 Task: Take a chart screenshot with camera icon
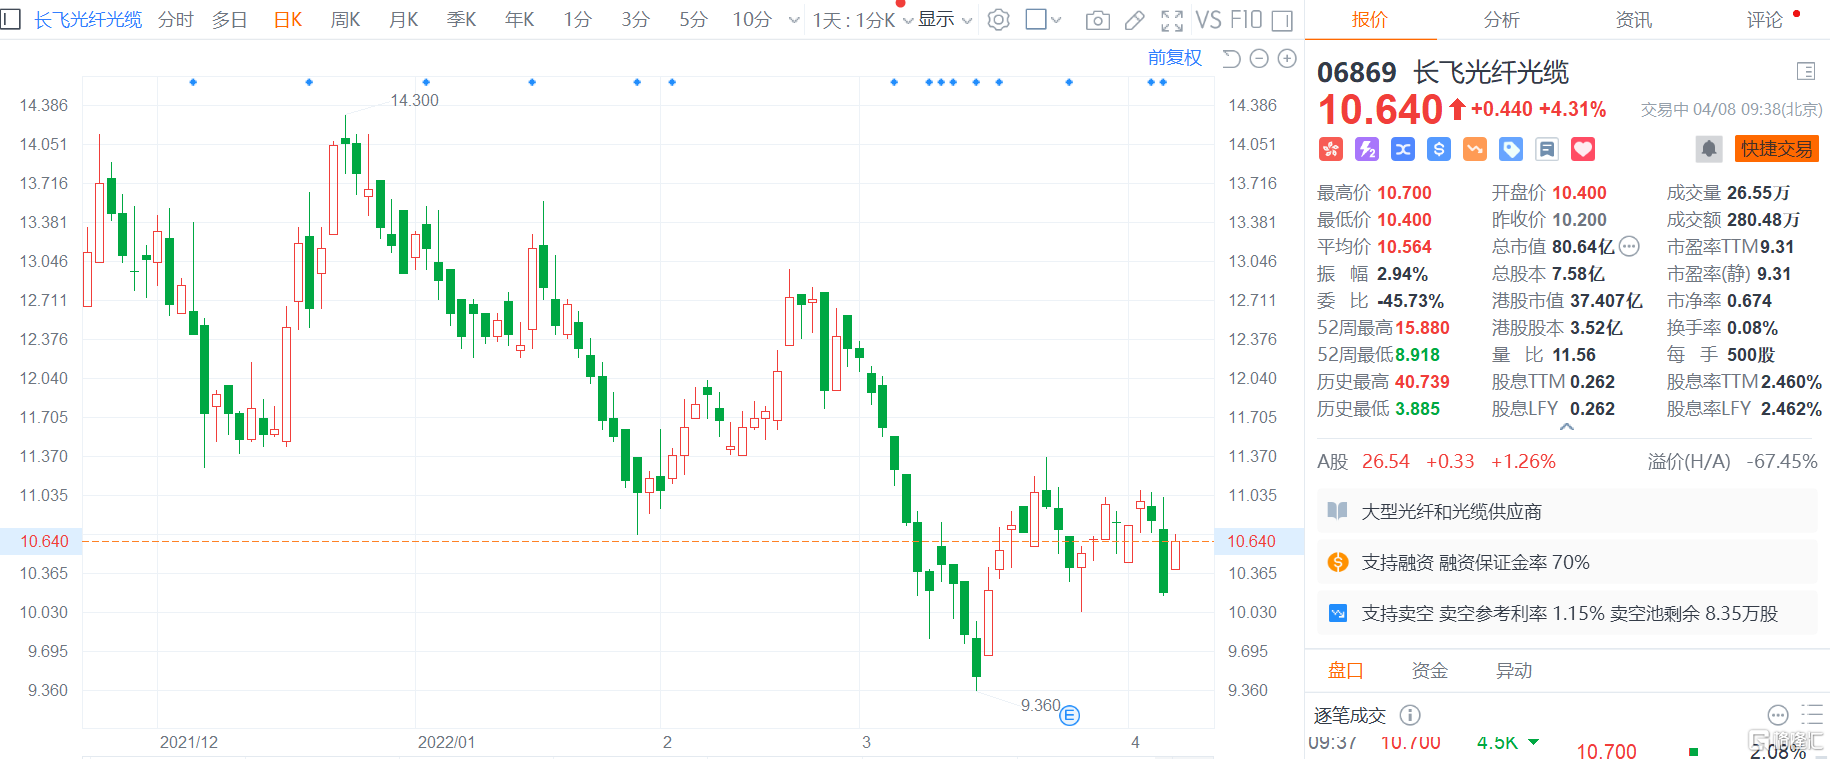pyautogui.click(x=1097, y=20)
